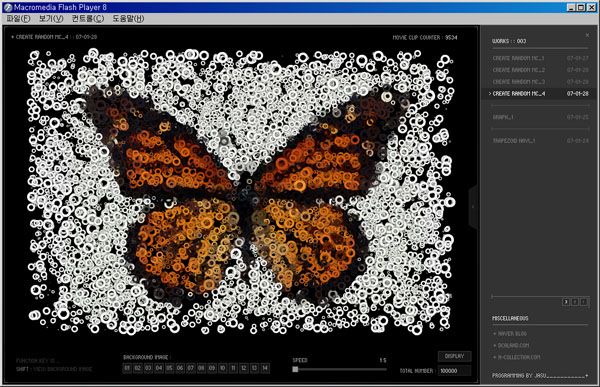
Task: Select background image 09
Action: pos(212,368)
